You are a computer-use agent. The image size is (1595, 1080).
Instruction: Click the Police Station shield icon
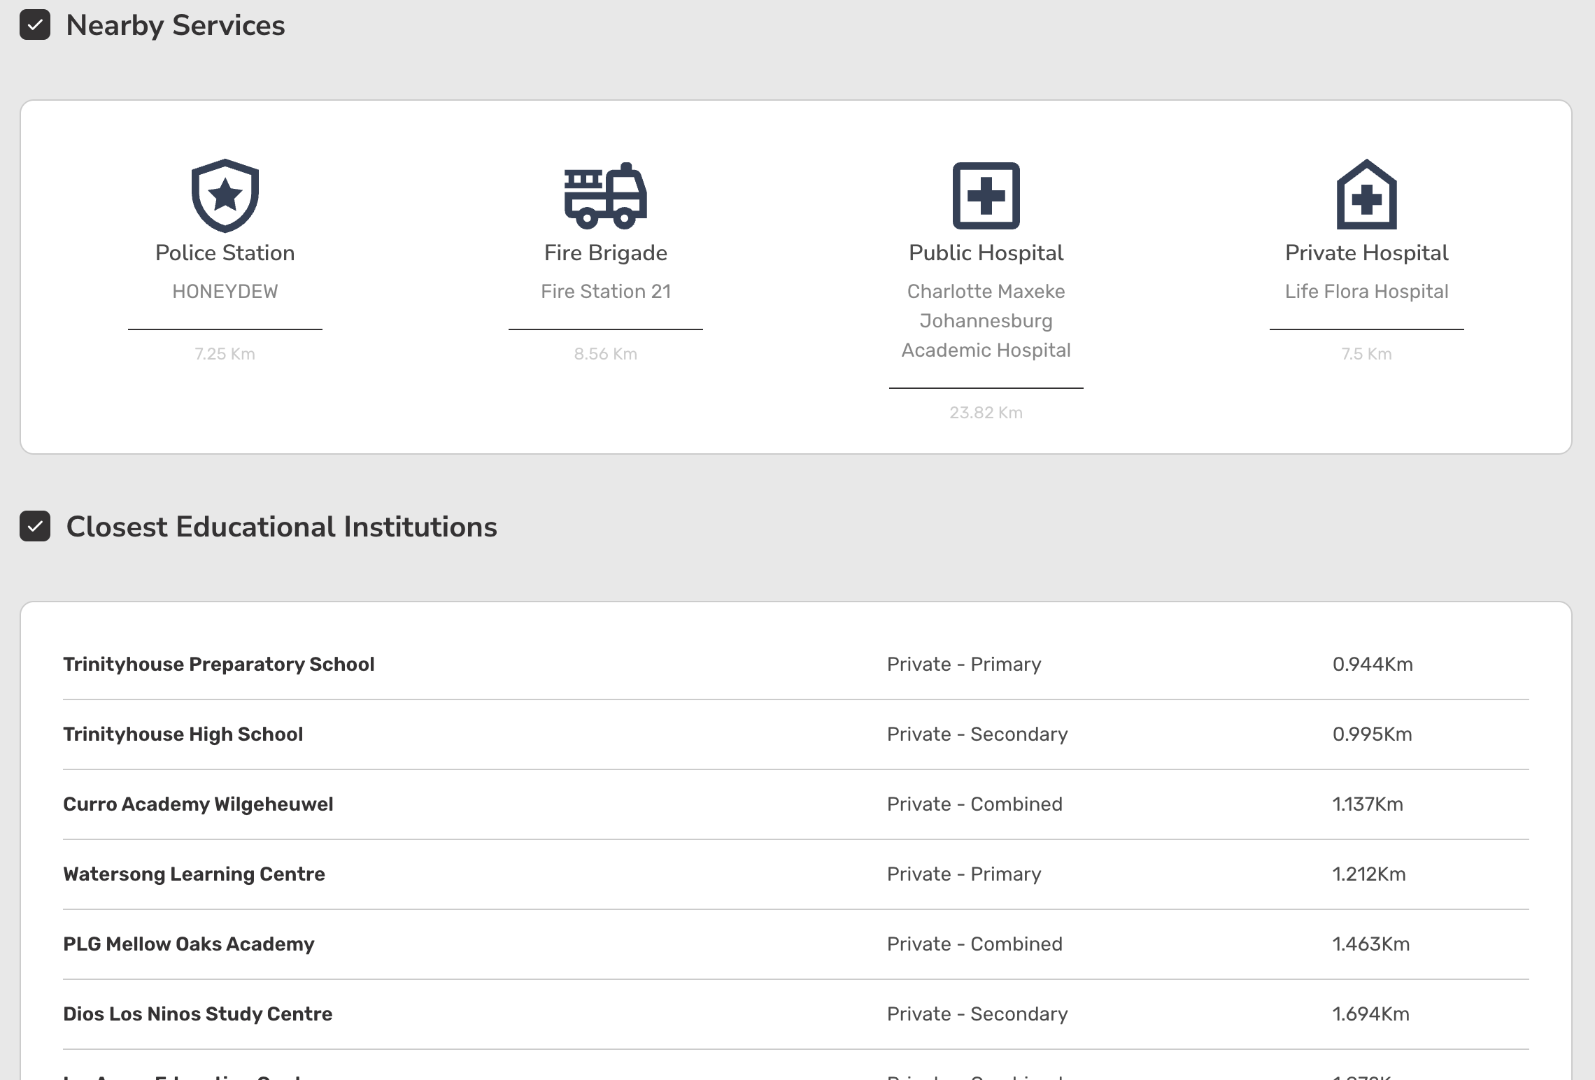(225, 195)
